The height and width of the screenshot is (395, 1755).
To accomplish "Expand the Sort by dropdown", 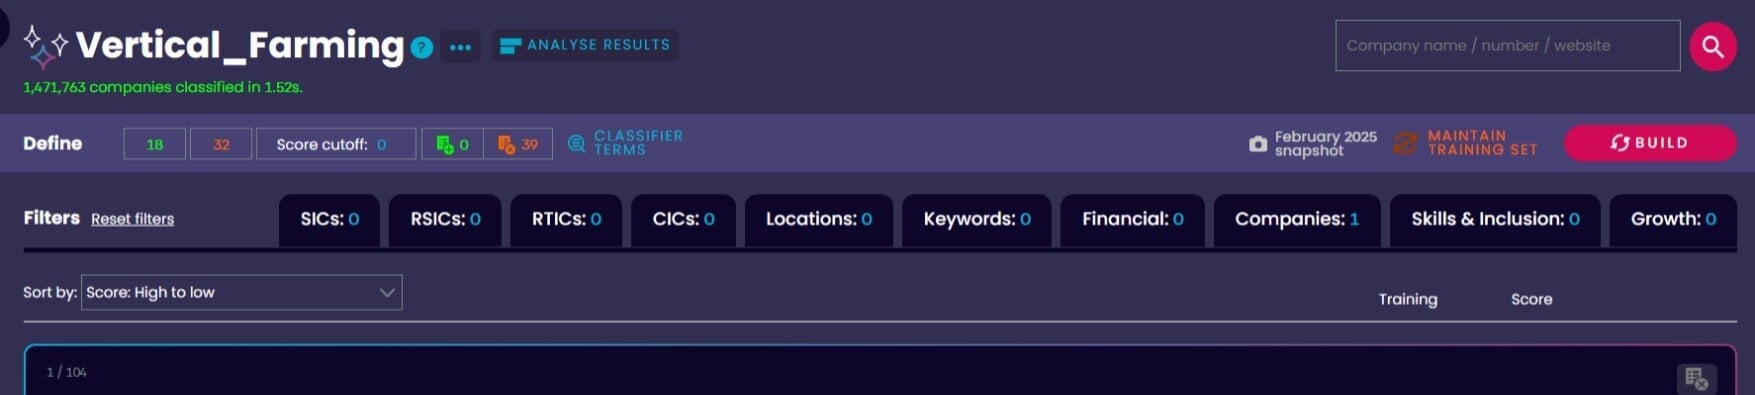I will click(x=241, y=292).
